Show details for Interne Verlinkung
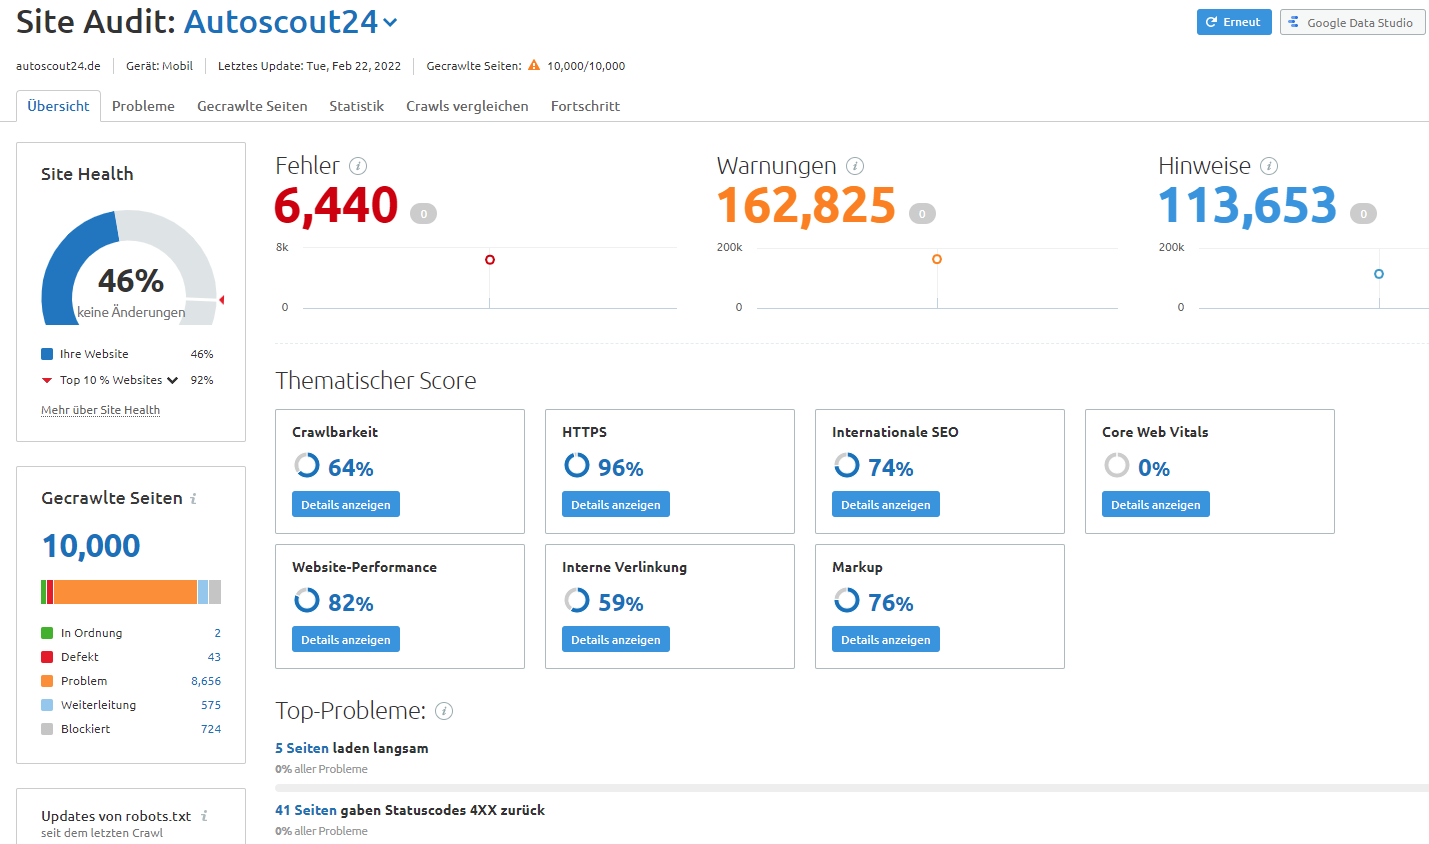 (616, 639)
